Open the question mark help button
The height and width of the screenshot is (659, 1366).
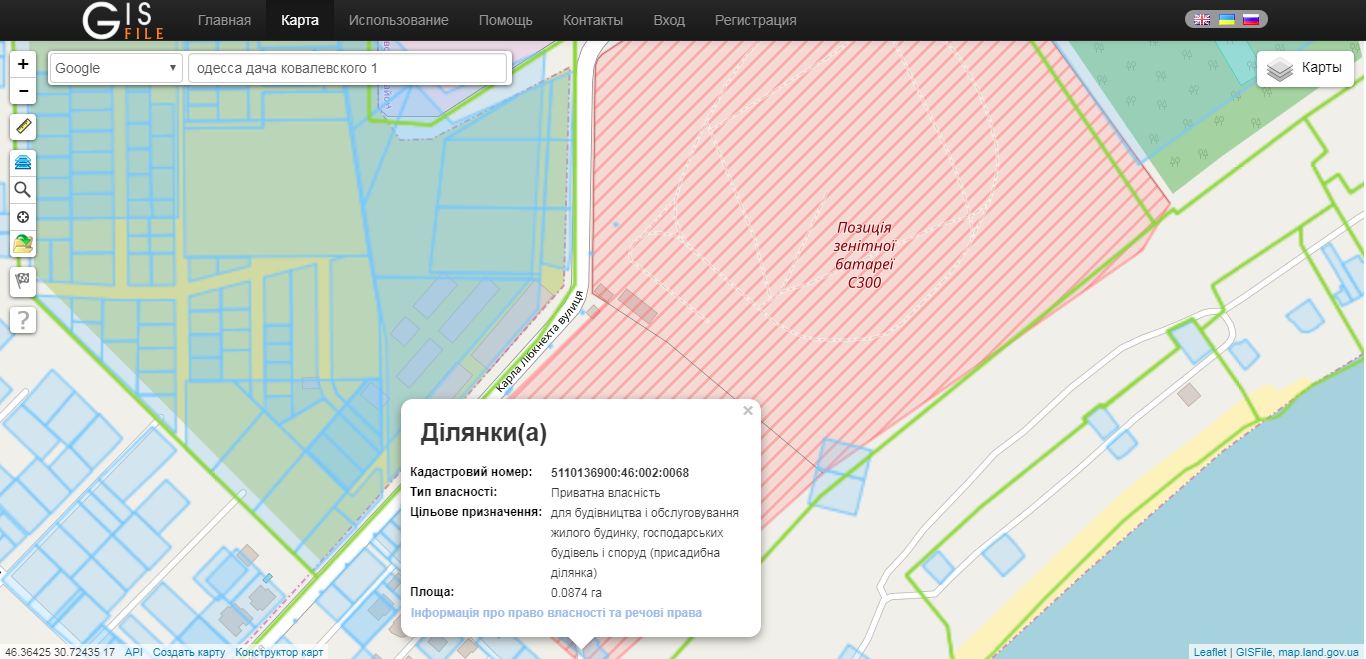(x=23, y=320)
